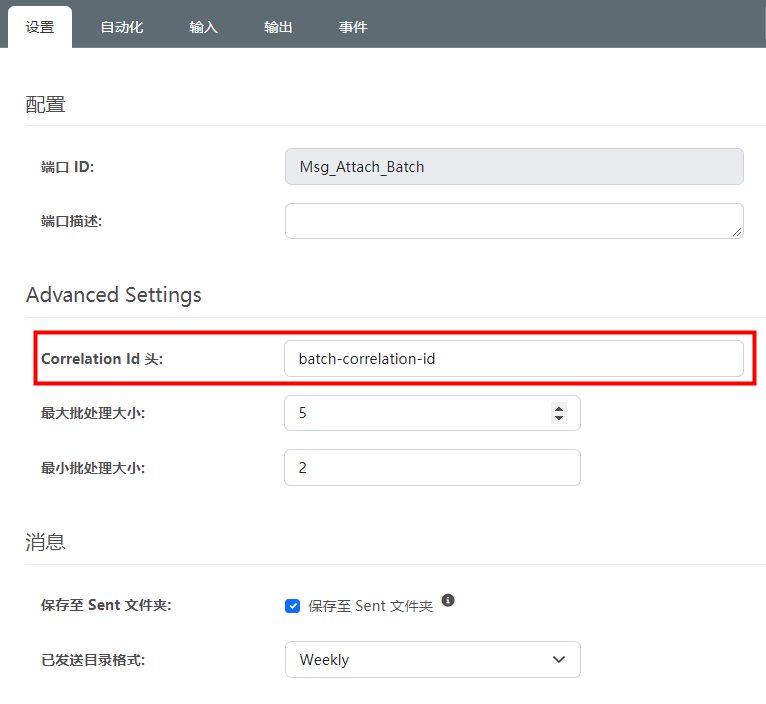This screenshot has height=704, width=766.
Task: Click the 最小批处理大小 field
Action: pos(432,468)
